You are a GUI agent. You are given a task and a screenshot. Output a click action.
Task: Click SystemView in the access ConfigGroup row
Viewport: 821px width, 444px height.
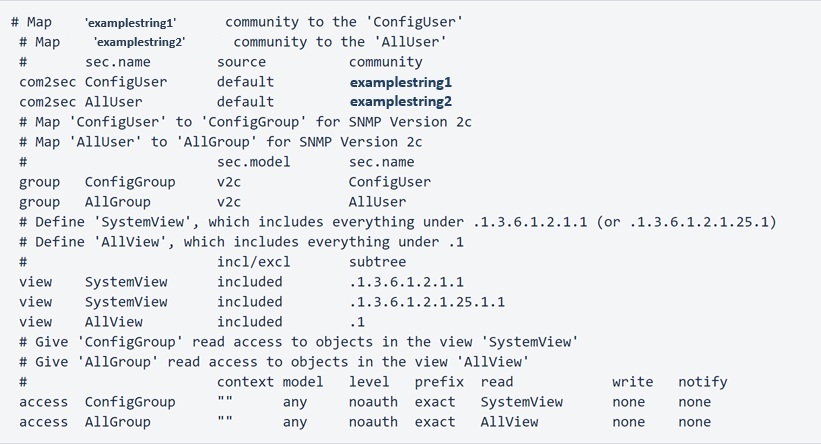click(521, 402)
